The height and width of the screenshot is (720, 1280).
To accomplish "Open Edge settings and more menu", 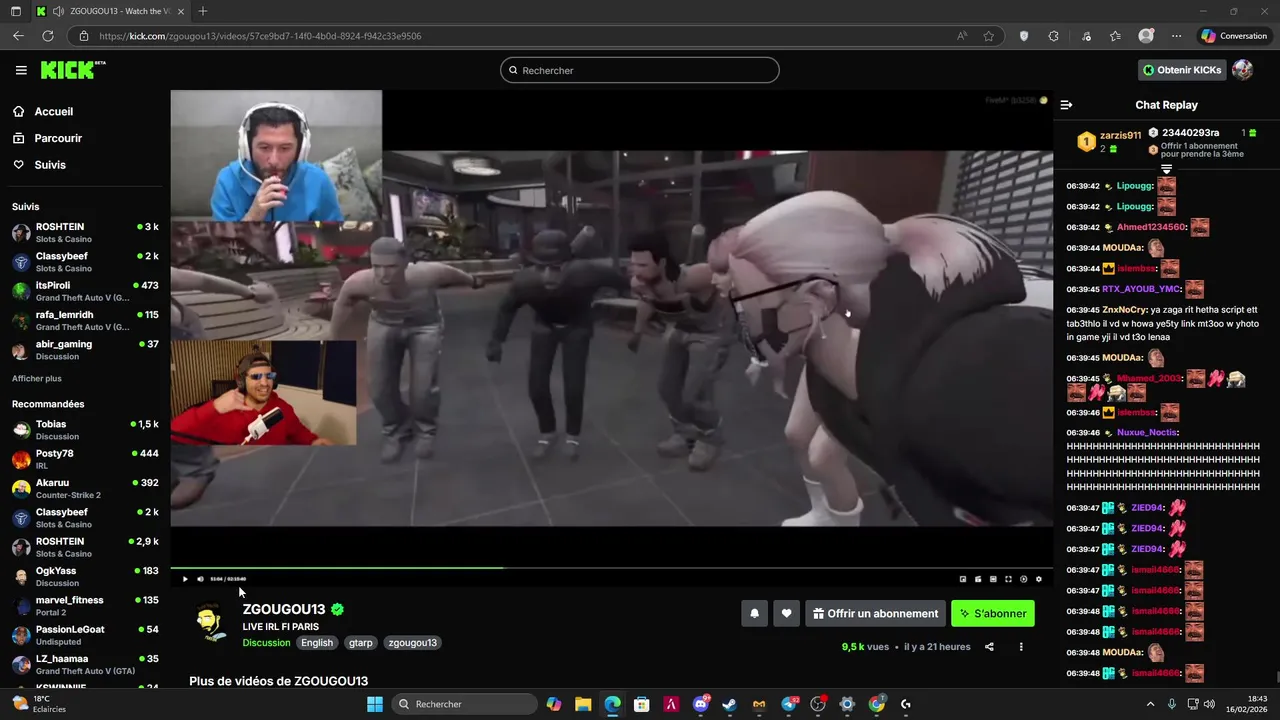I will coord(1176,36).
